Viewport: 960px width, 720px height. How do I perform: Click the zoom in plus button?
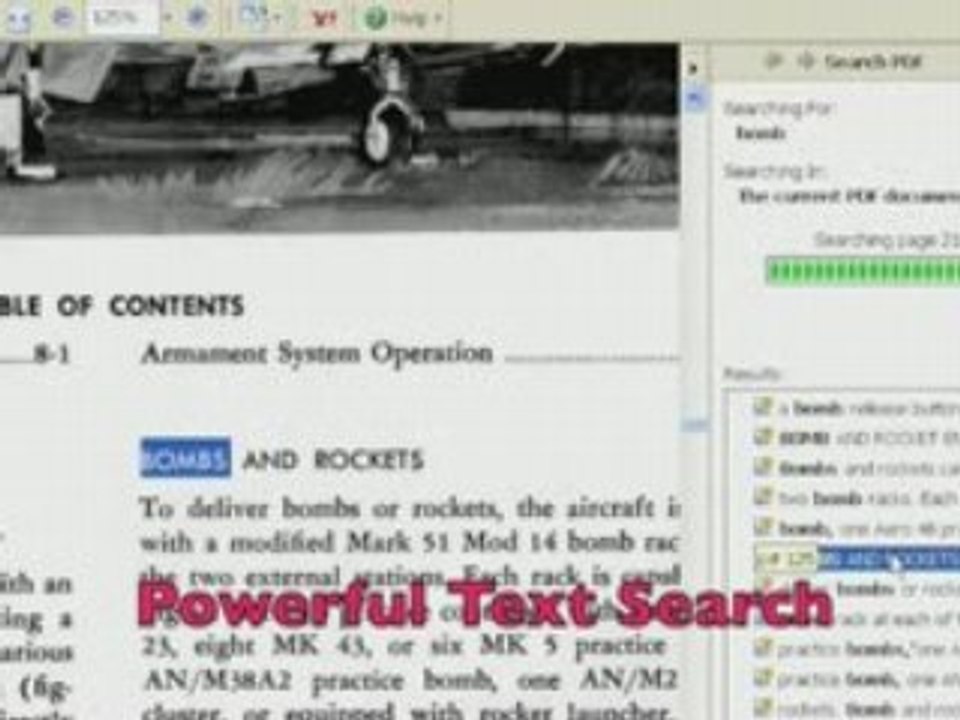click(196, 18)
